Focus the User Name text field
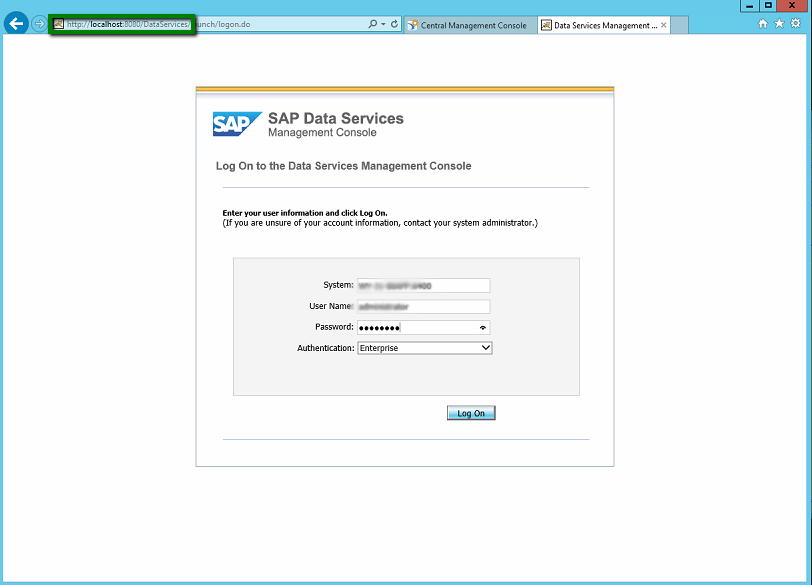The width and height of the screenshot is (812, 585). [x=423, y=306]
